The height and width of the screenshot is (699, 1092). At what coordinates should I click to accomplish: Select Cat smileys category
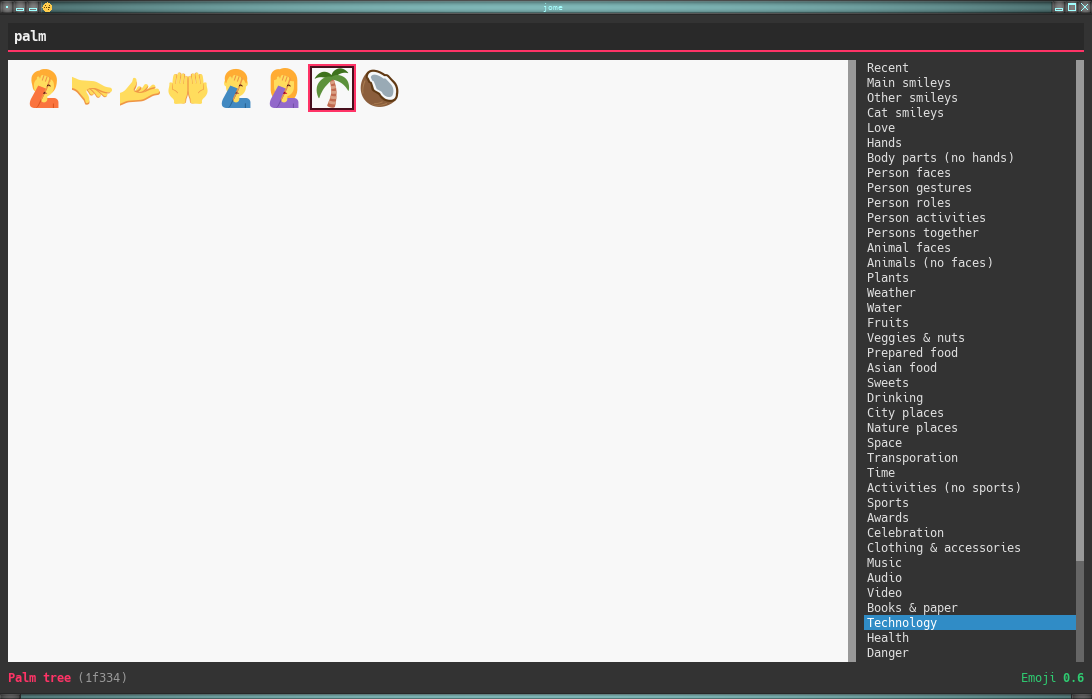[969, 113]
